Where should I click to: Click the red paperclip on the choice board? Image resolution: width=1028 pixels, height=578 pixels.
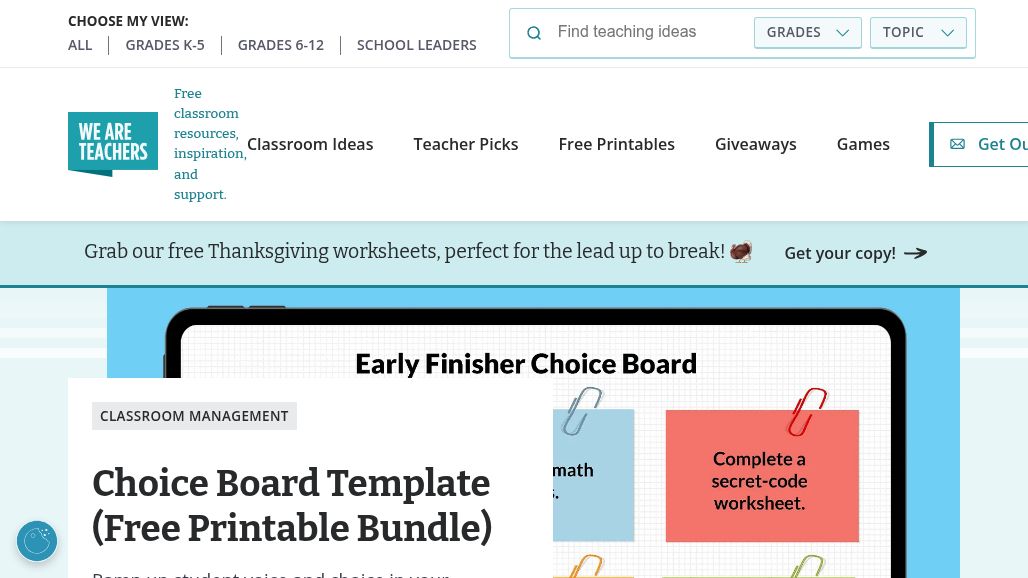[x=807, y=410]
